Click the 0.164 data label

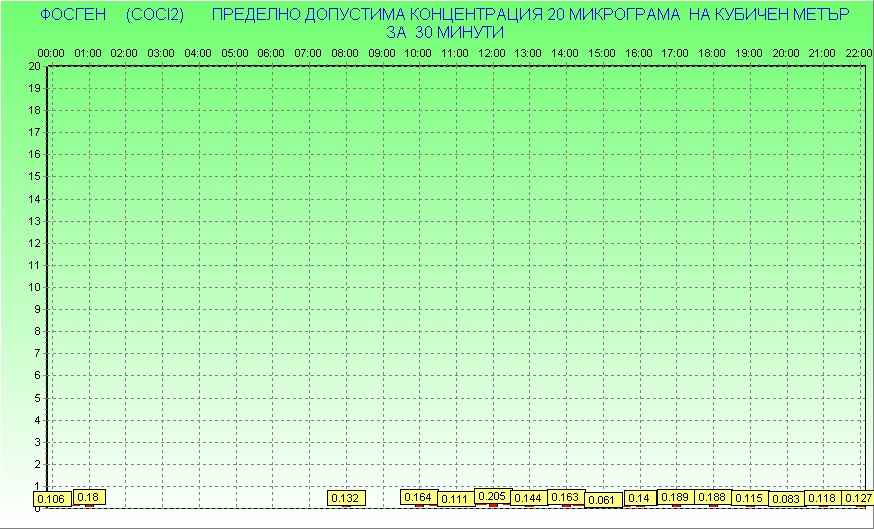point(418,497)
